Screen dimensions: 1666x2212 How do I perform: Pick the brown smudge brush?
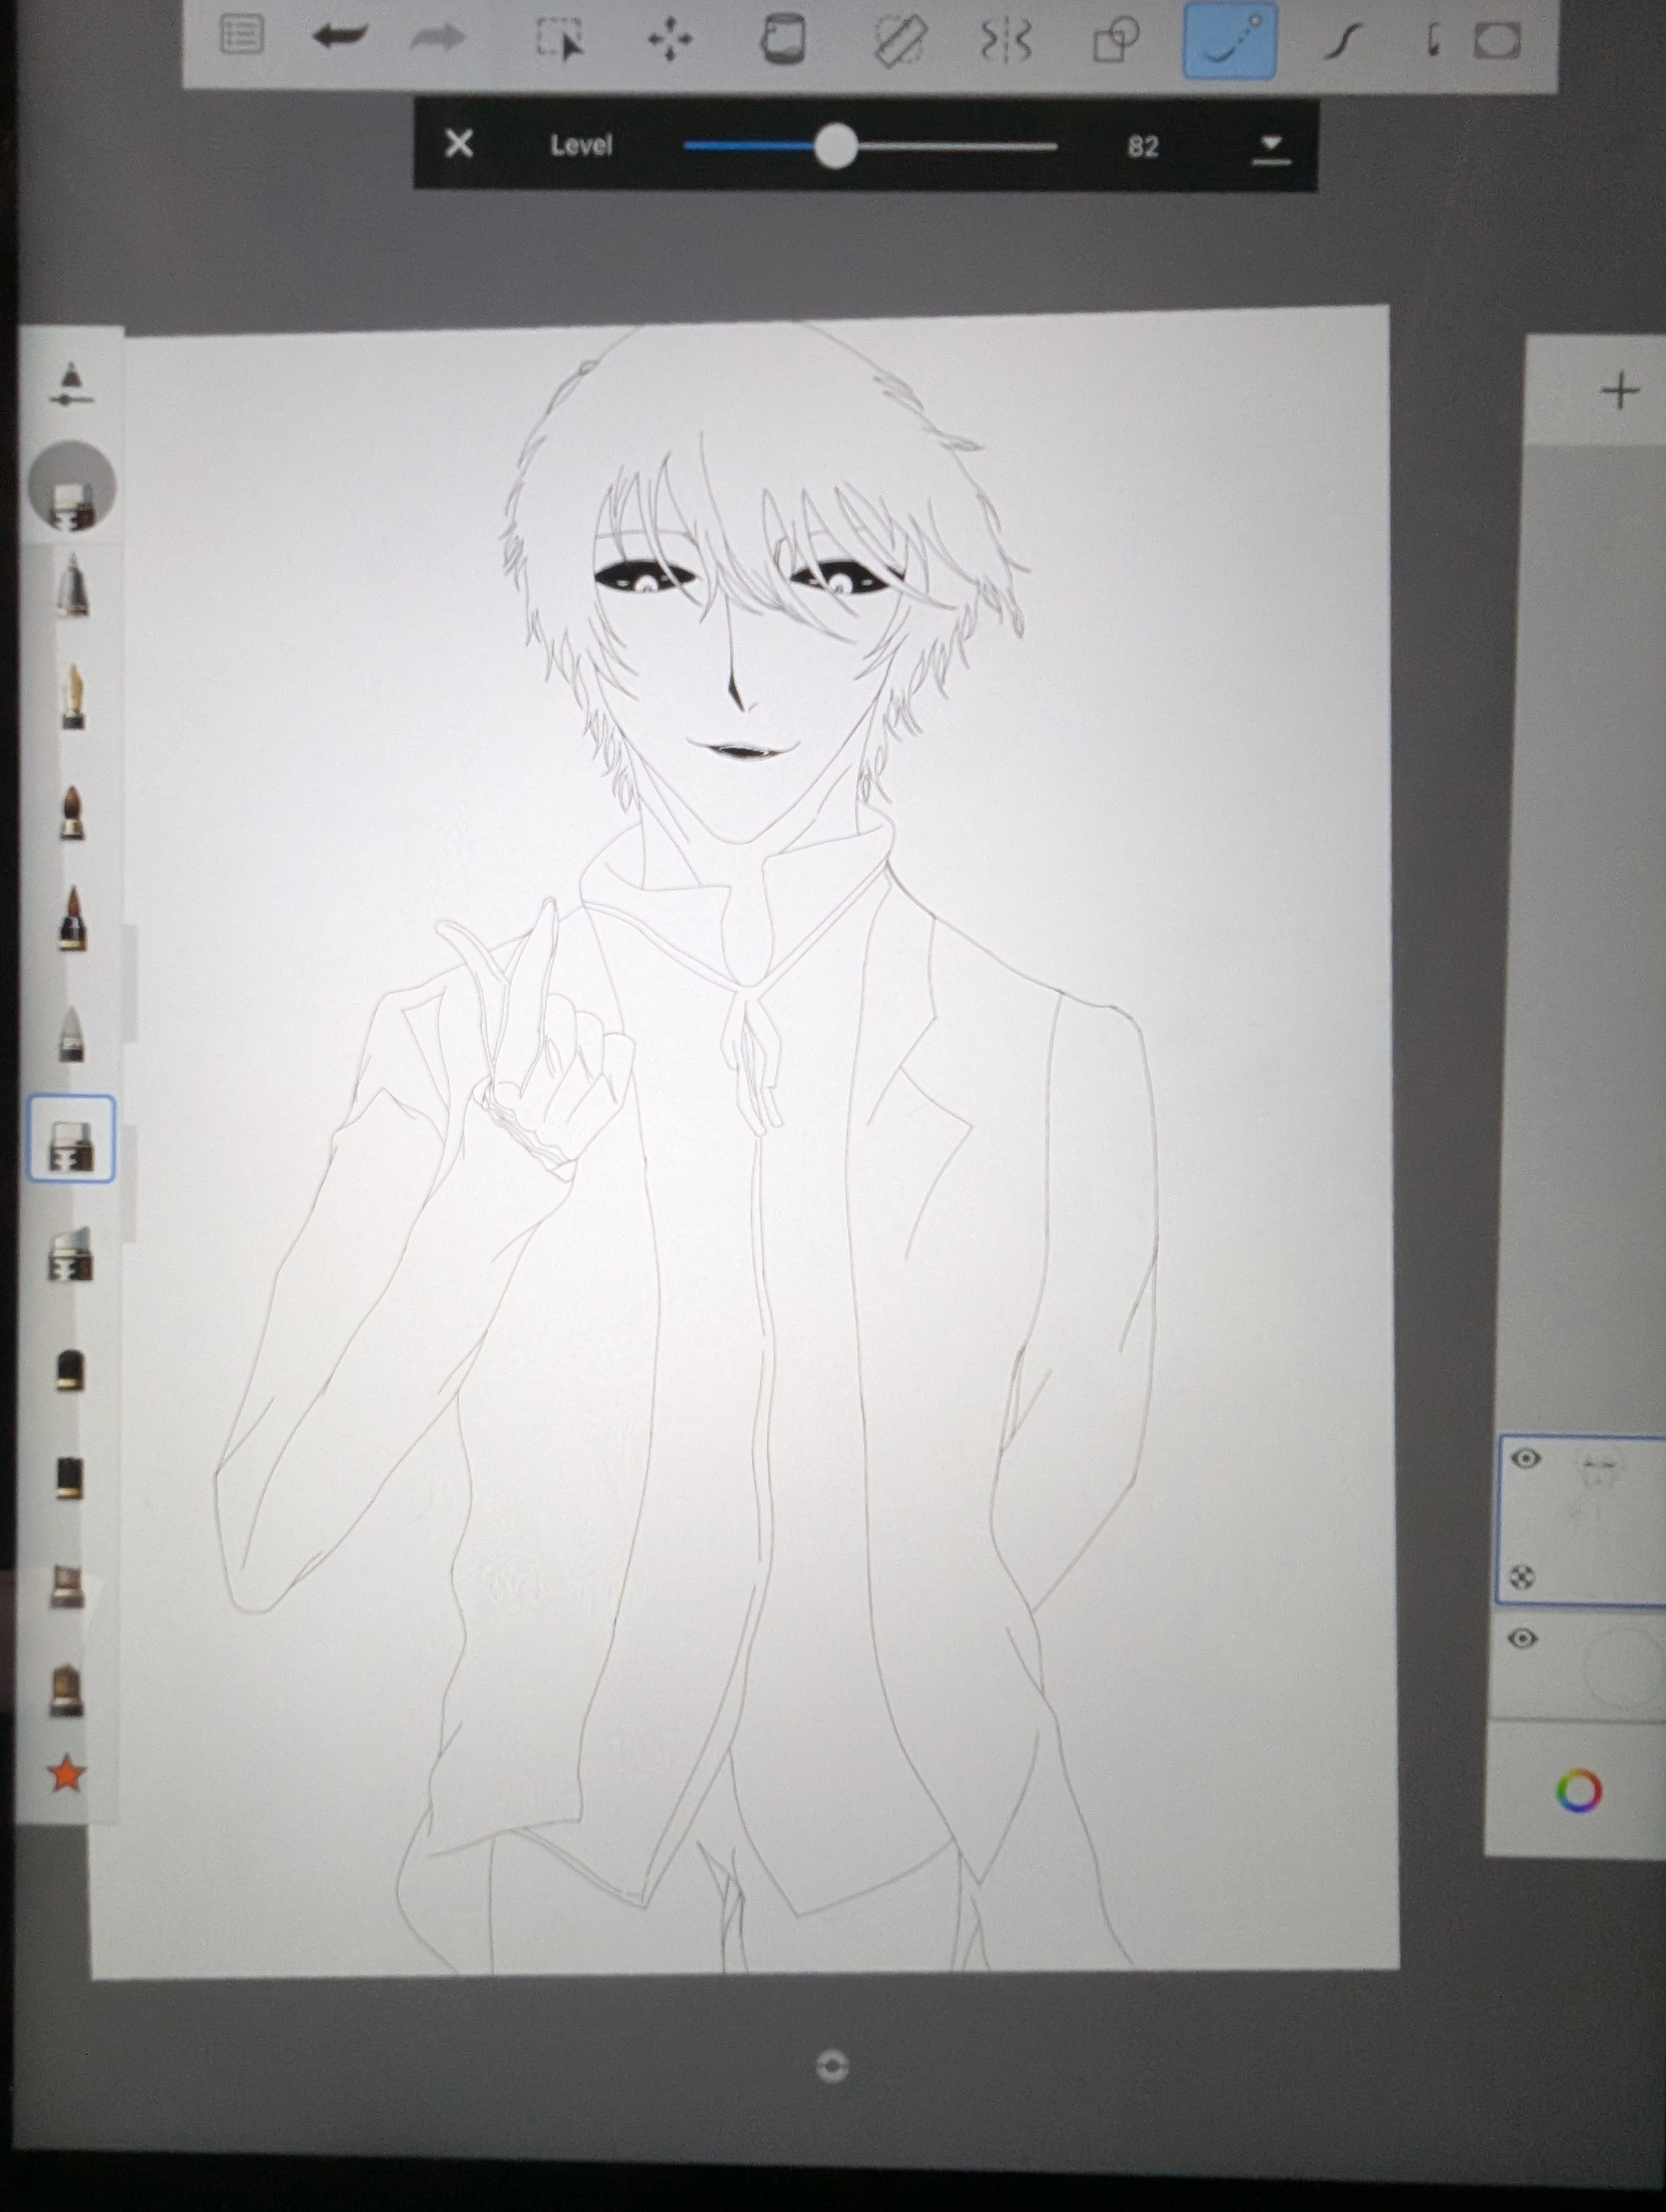(67, 1586)
